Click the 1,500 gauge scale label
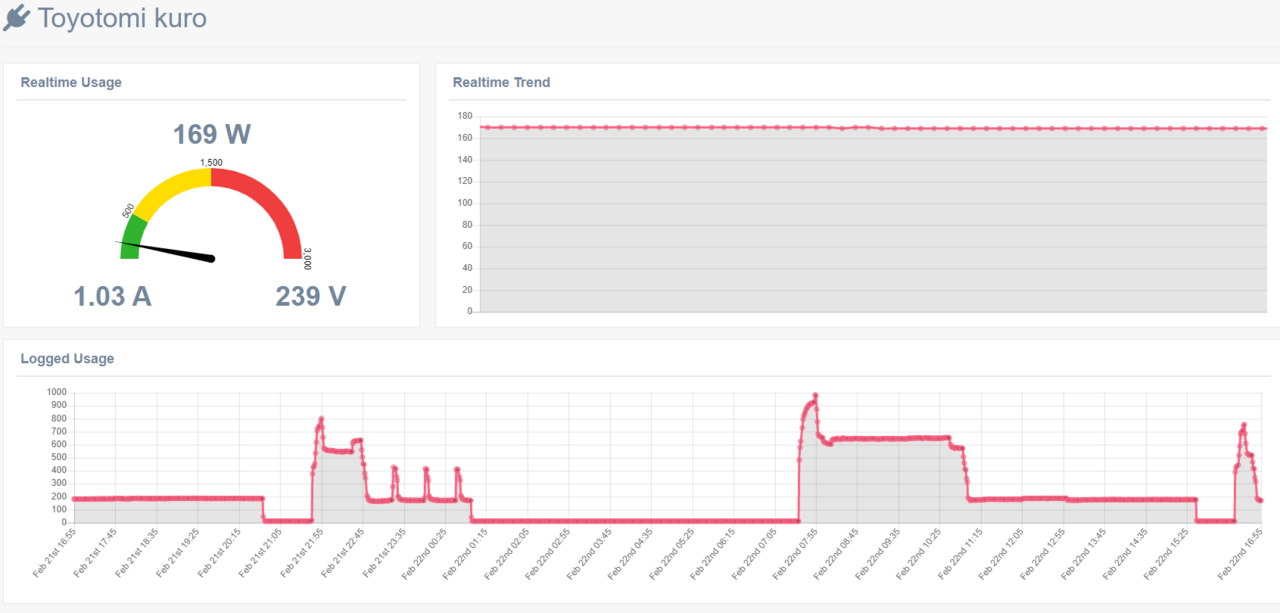This screenshot has height=613, width=1280. point(211,162)
